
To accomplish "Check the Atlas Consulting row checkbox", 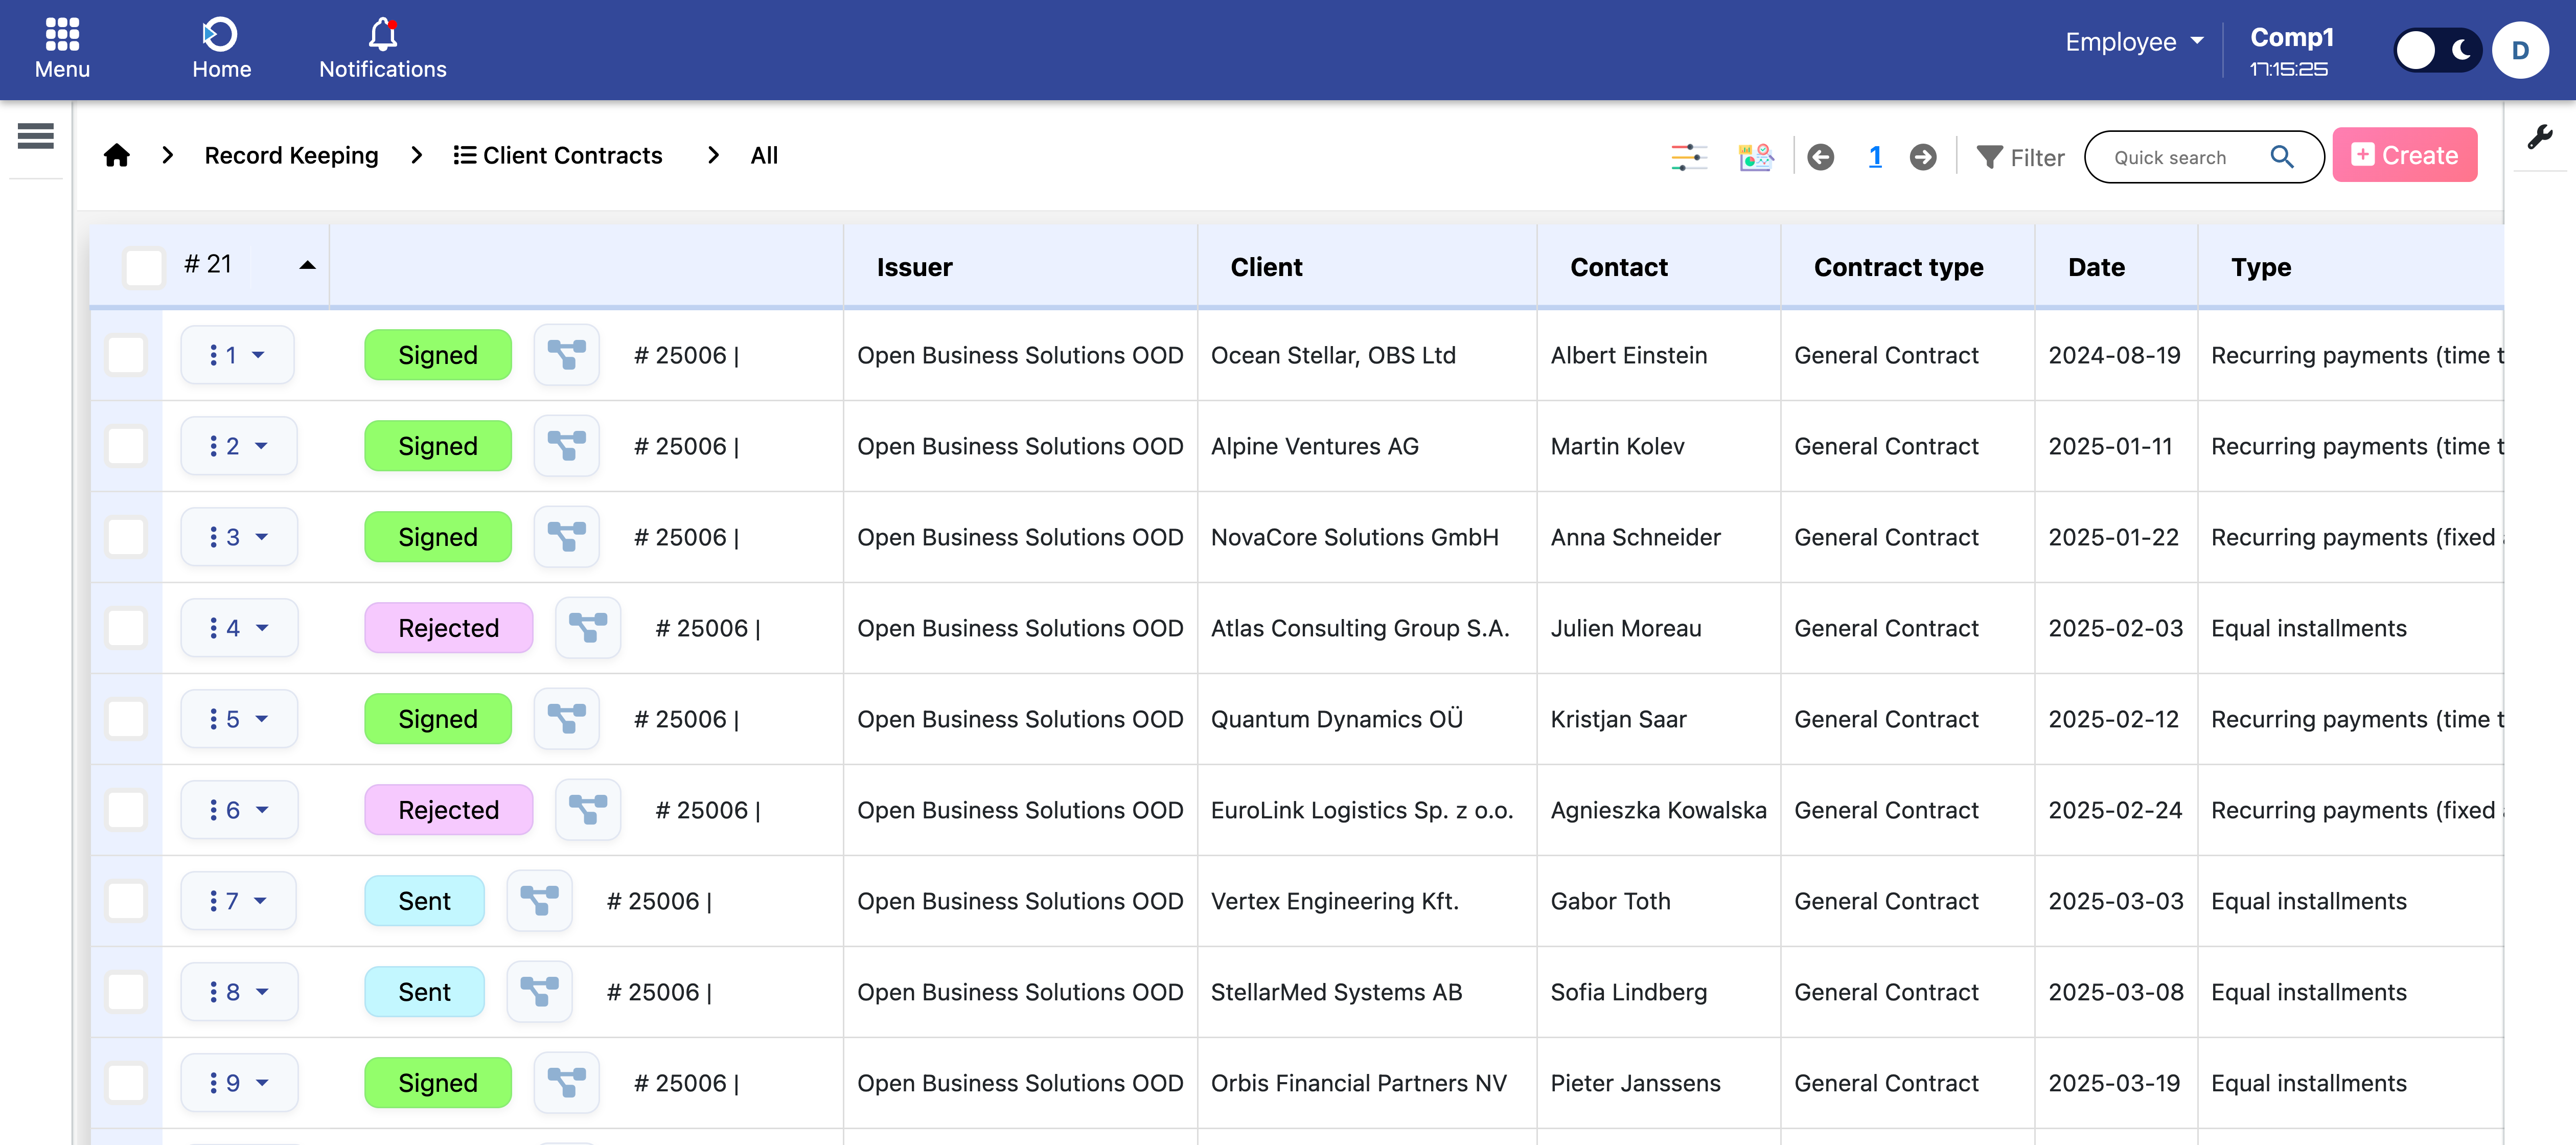I will tap(126, 628).
